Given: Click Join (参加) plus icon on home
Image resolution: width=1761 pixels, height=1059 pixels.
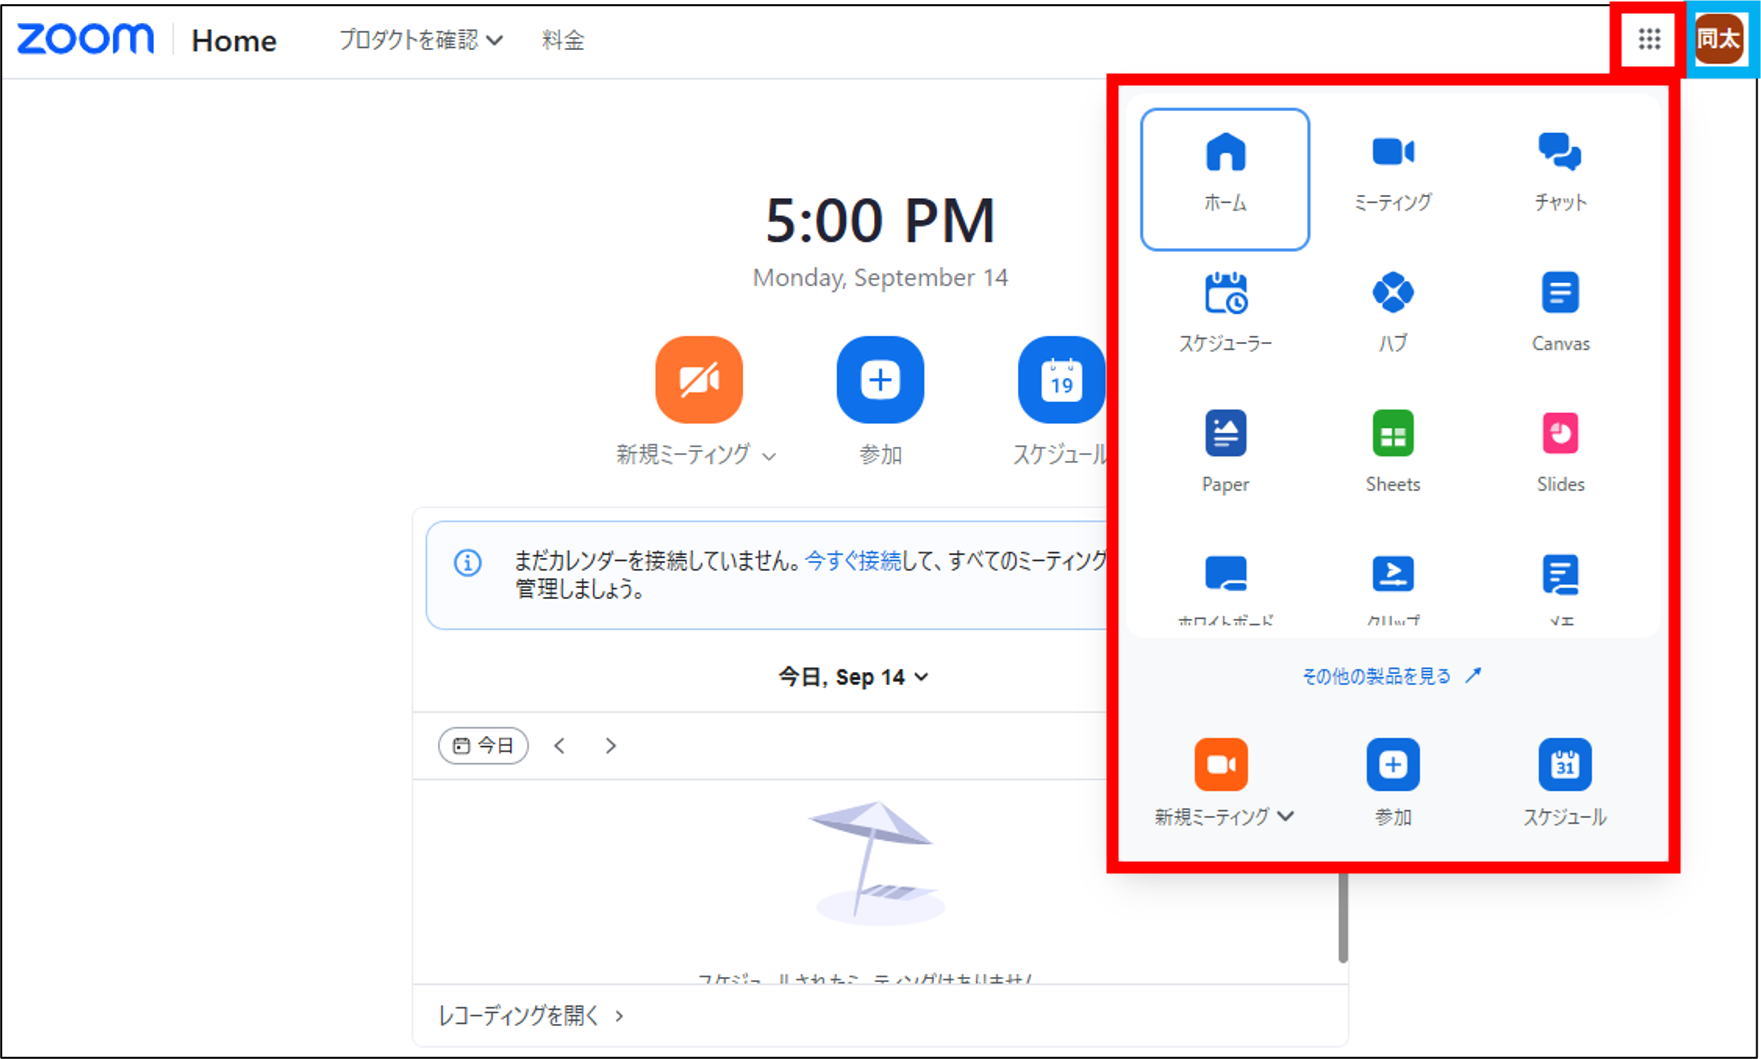Looking at the screenshot, I should click(880, 380).
